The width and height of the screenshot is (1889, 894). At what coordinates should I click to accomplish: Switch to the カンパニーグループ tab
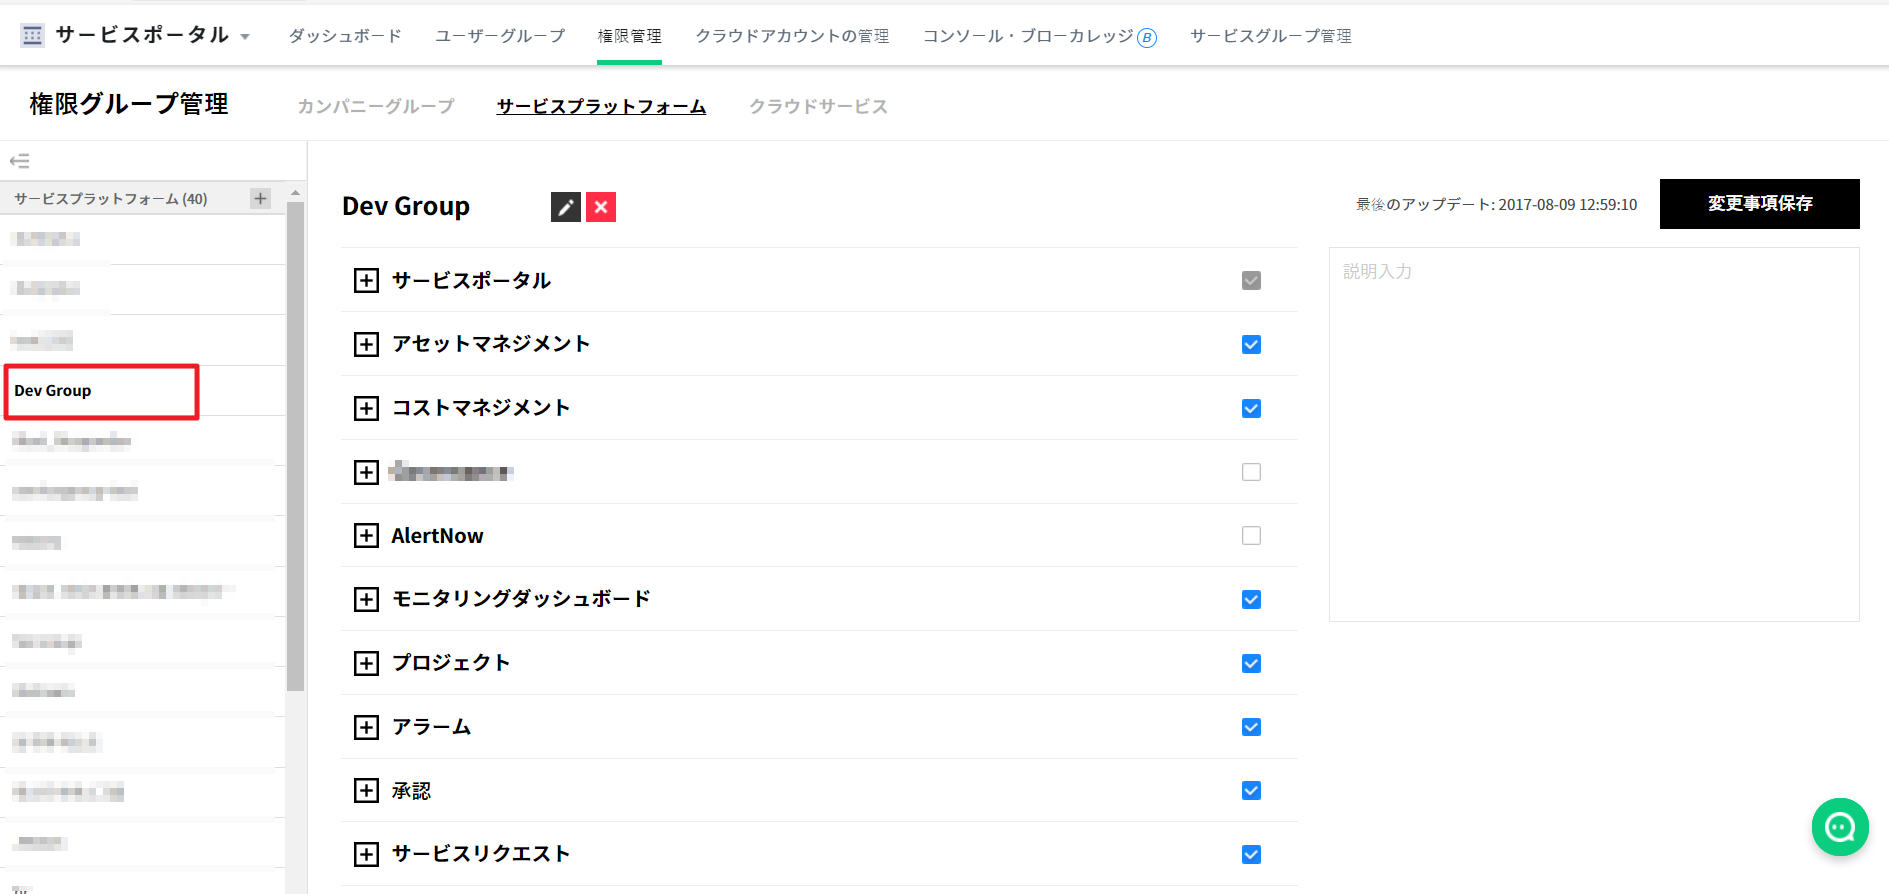click(x=375, y=106)
